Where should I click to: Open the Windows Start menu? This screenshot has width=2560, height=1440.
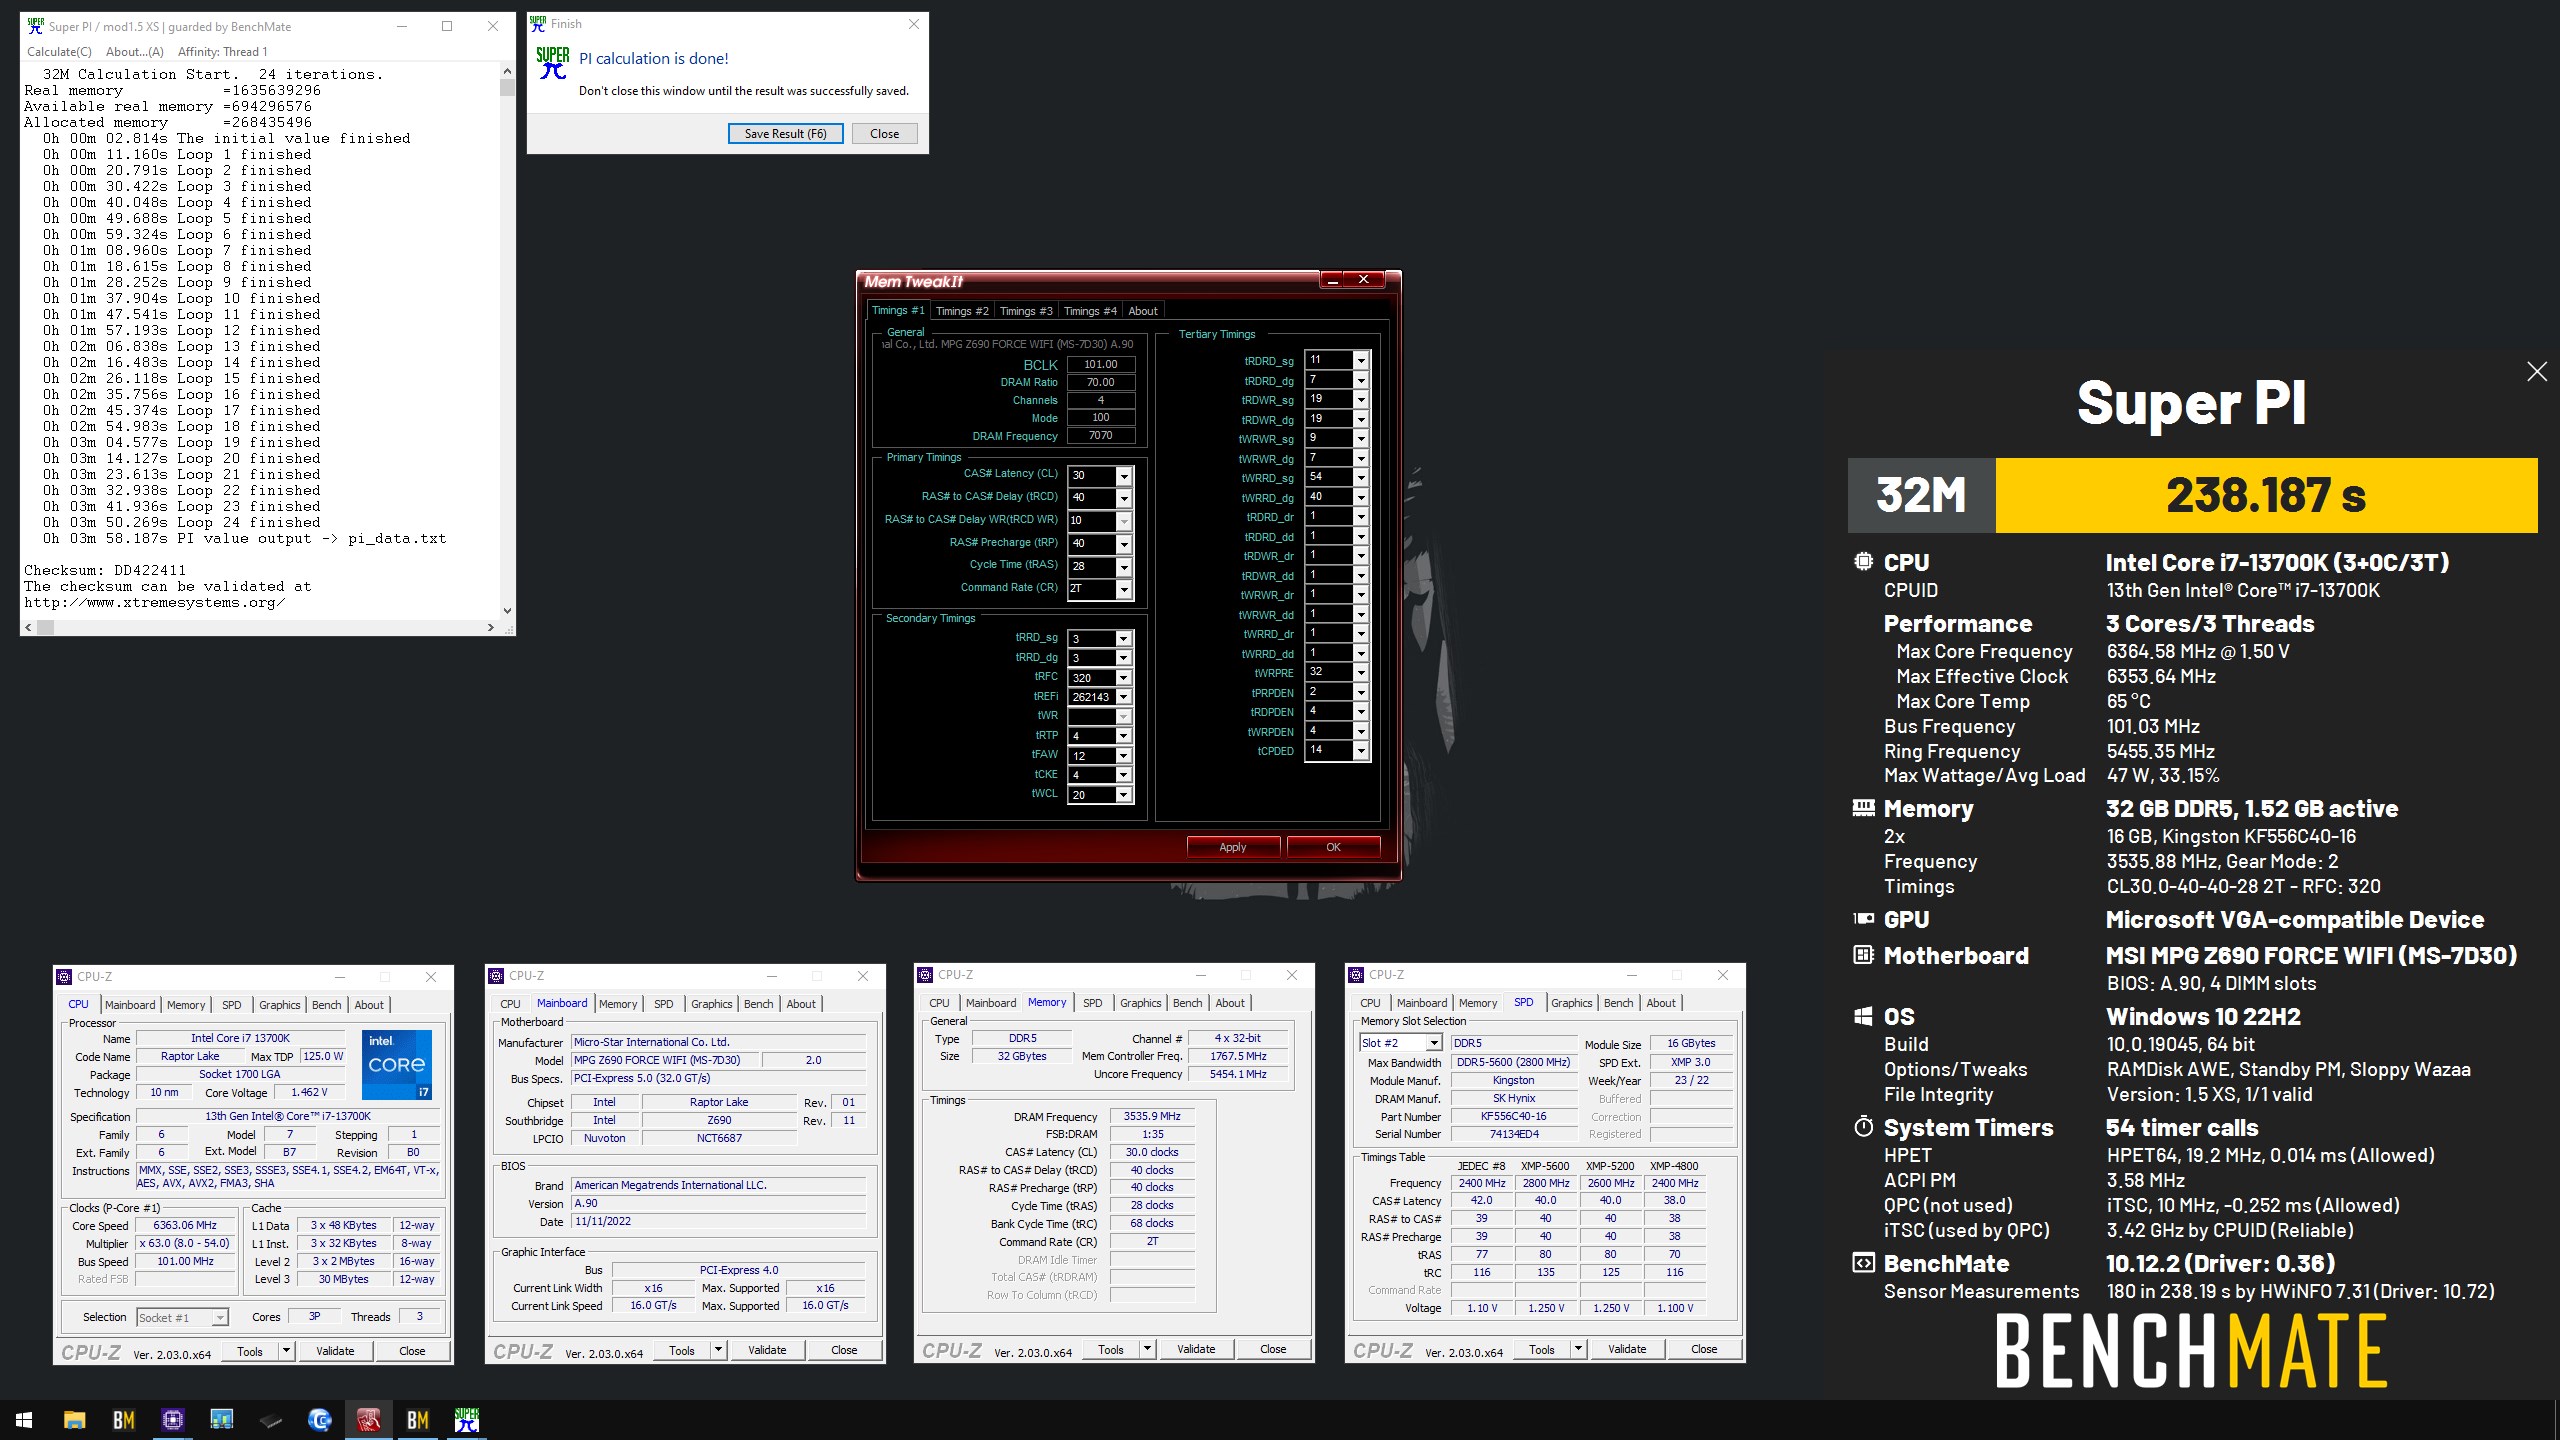[x=24, y=1420]
